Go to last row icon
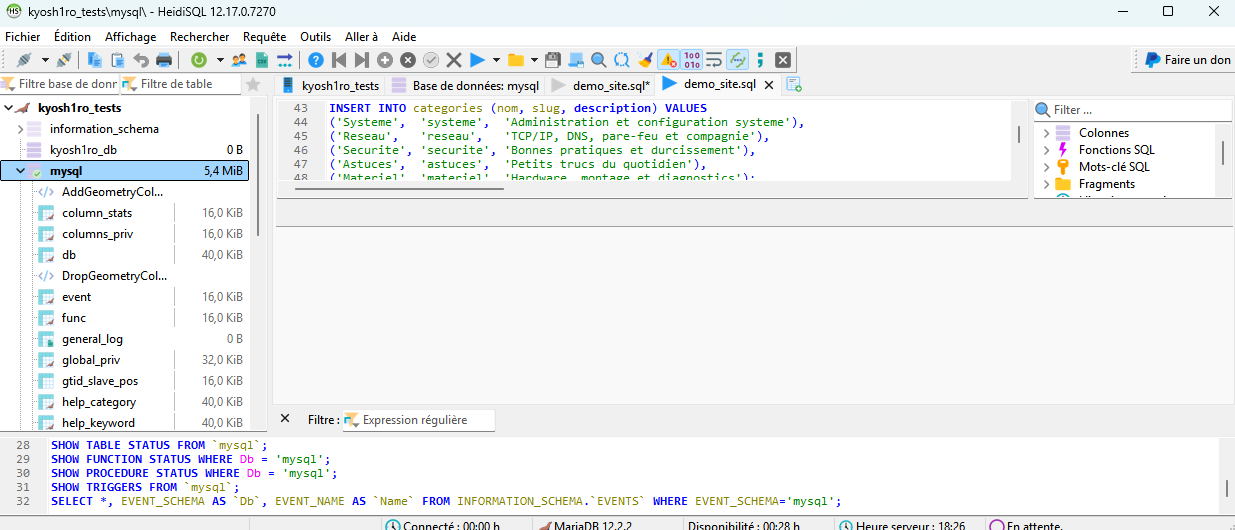Image resolution: width=1235 pixels, height=530 pixels. (362, 60)
